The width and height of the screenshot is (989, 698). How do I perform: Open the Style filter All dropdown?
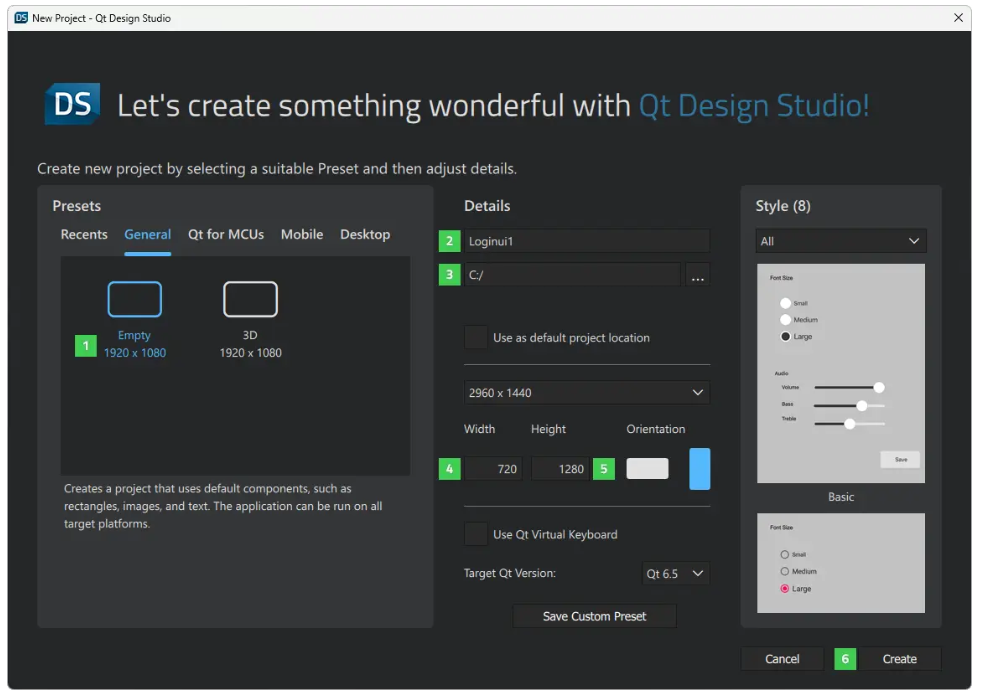point(841,241)
